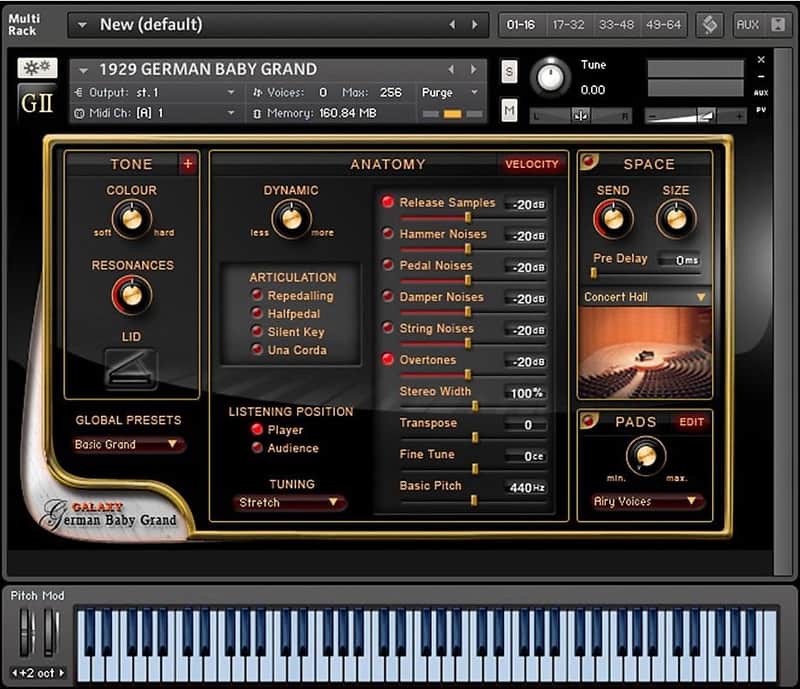Turn the reverb SEND knob
800x689 pixels.
pos(613,219)
